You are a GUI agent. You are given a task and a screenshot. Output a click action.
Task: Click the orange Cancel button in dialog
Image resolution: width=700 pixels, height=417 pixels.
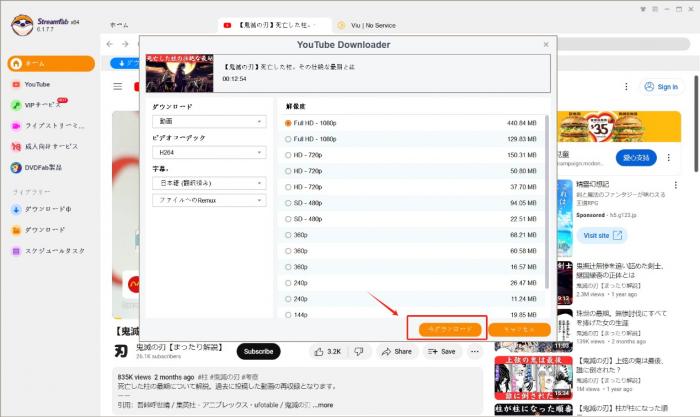pos(519,329)
